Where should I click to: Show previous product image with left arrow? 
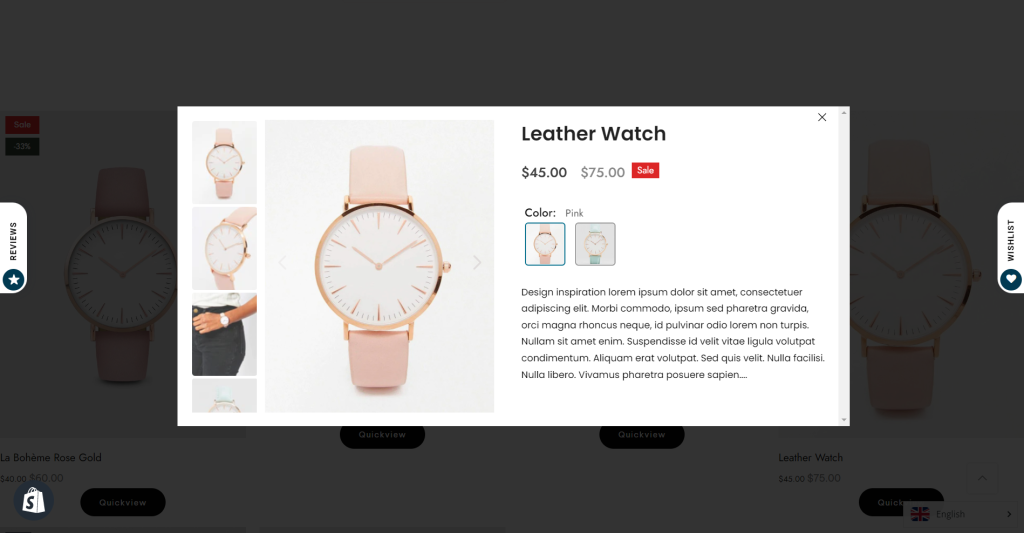pos(282,263)
